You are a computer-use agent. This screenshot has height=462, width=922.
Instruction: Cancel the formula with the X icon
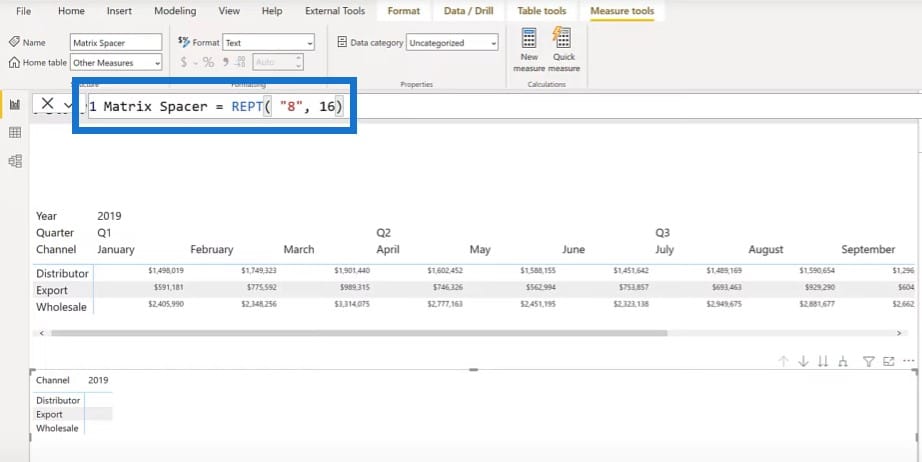47,104
